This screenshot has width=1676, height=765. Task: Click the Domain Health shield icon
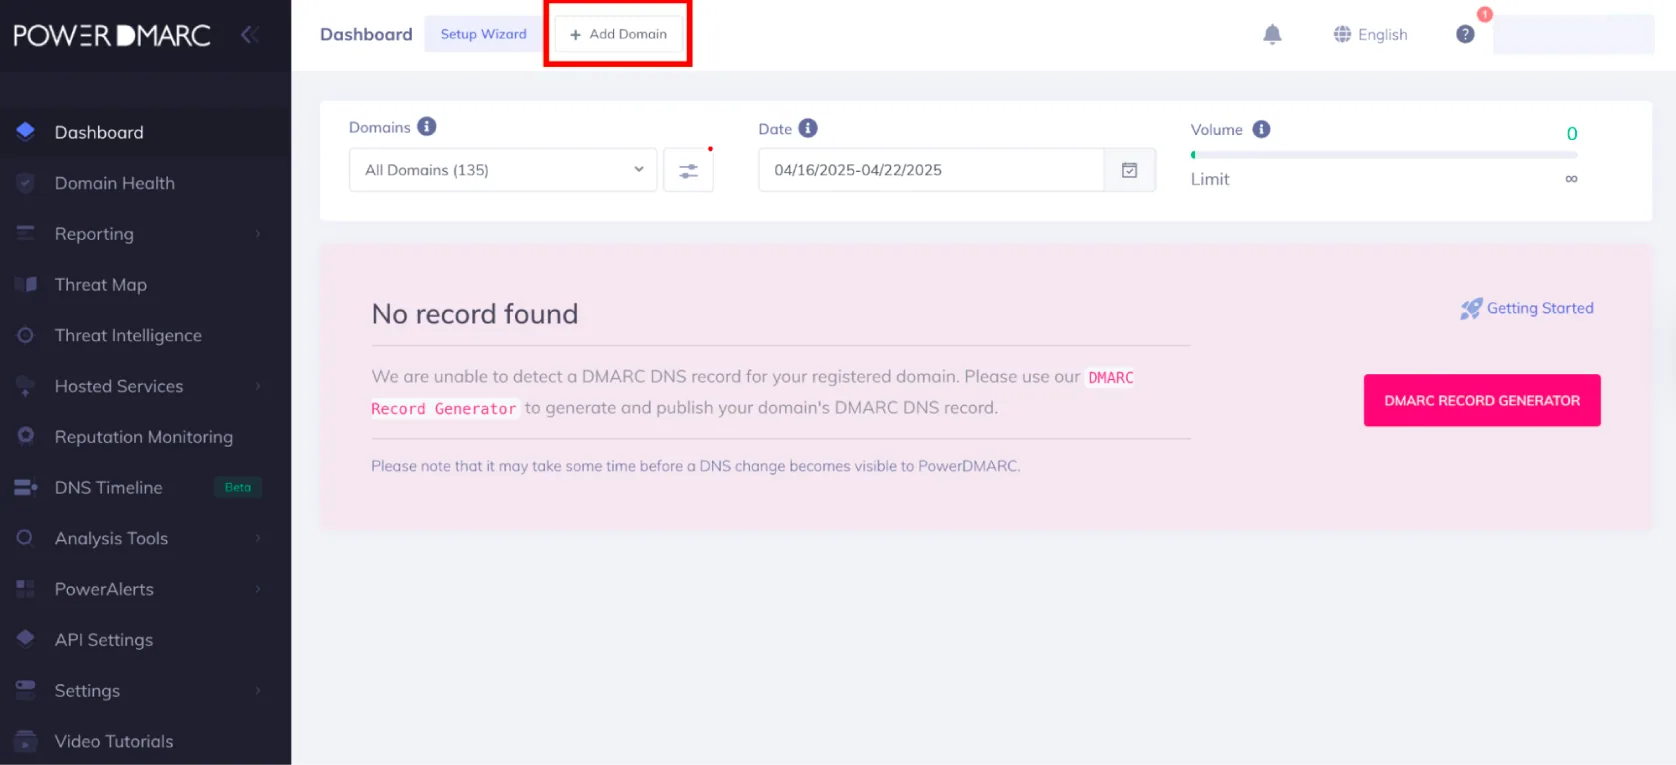pos(26,183)
